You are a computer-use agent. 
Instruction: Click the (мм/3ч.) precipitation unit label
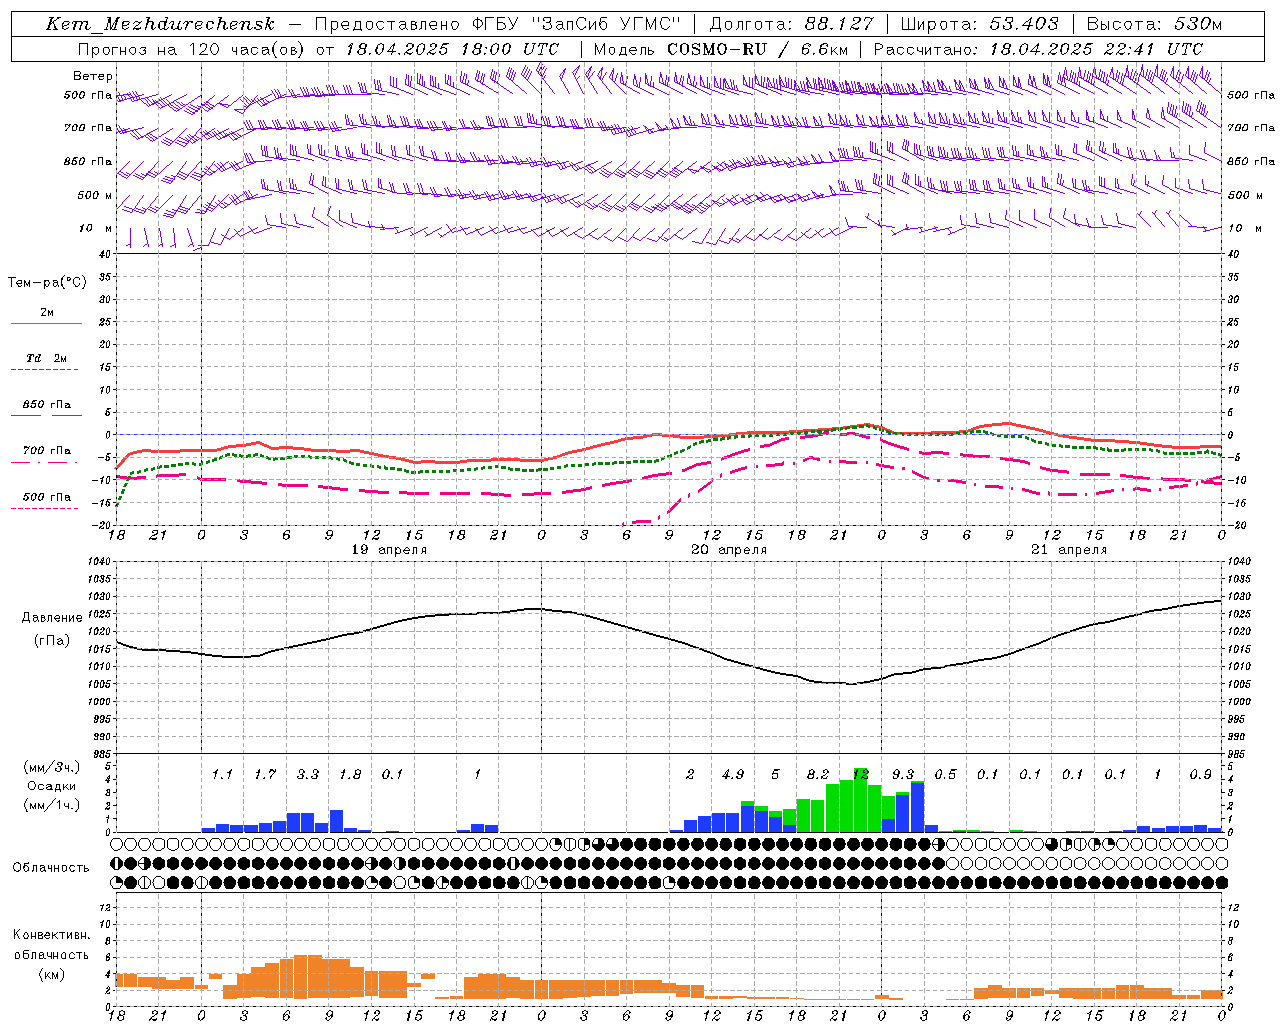(52, 767)
